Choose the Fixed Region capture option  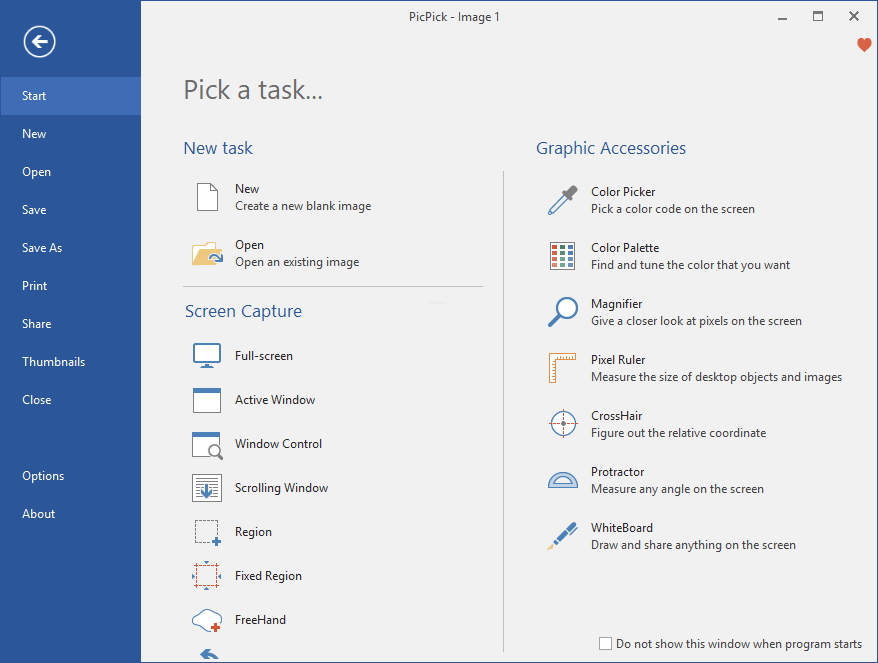coord(268,576)
